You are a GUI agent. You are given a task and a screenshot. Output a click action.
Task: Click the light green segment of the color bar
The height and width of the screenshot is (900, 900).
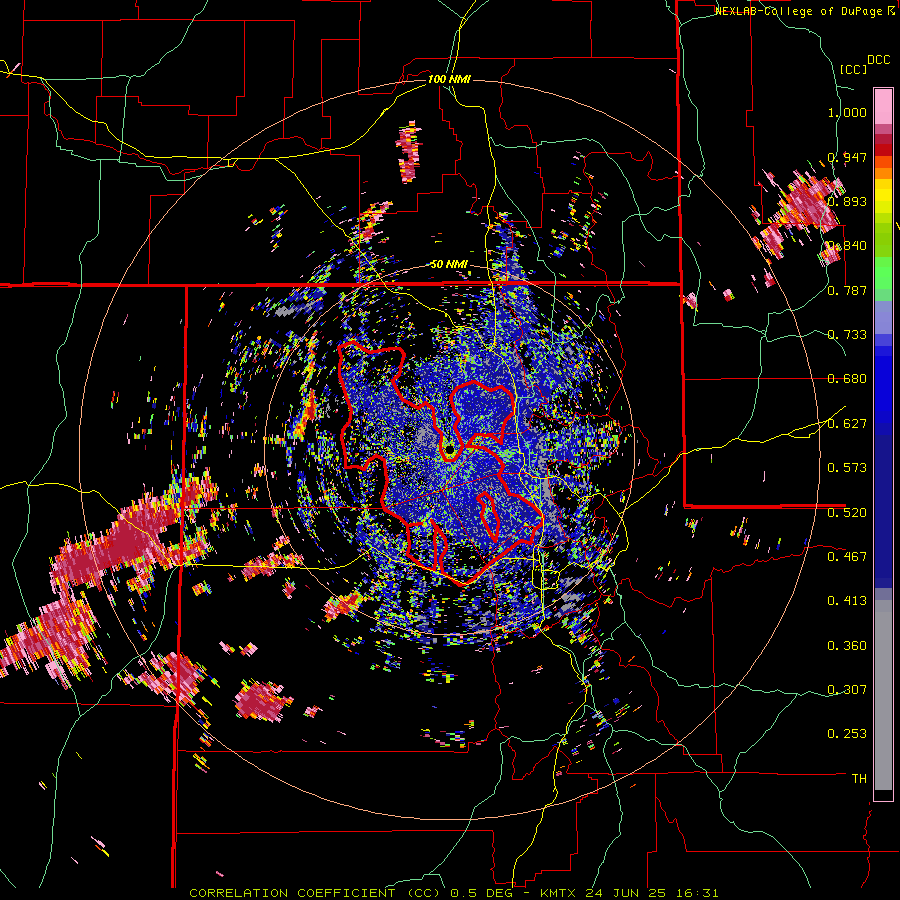(x=883, y=273)
